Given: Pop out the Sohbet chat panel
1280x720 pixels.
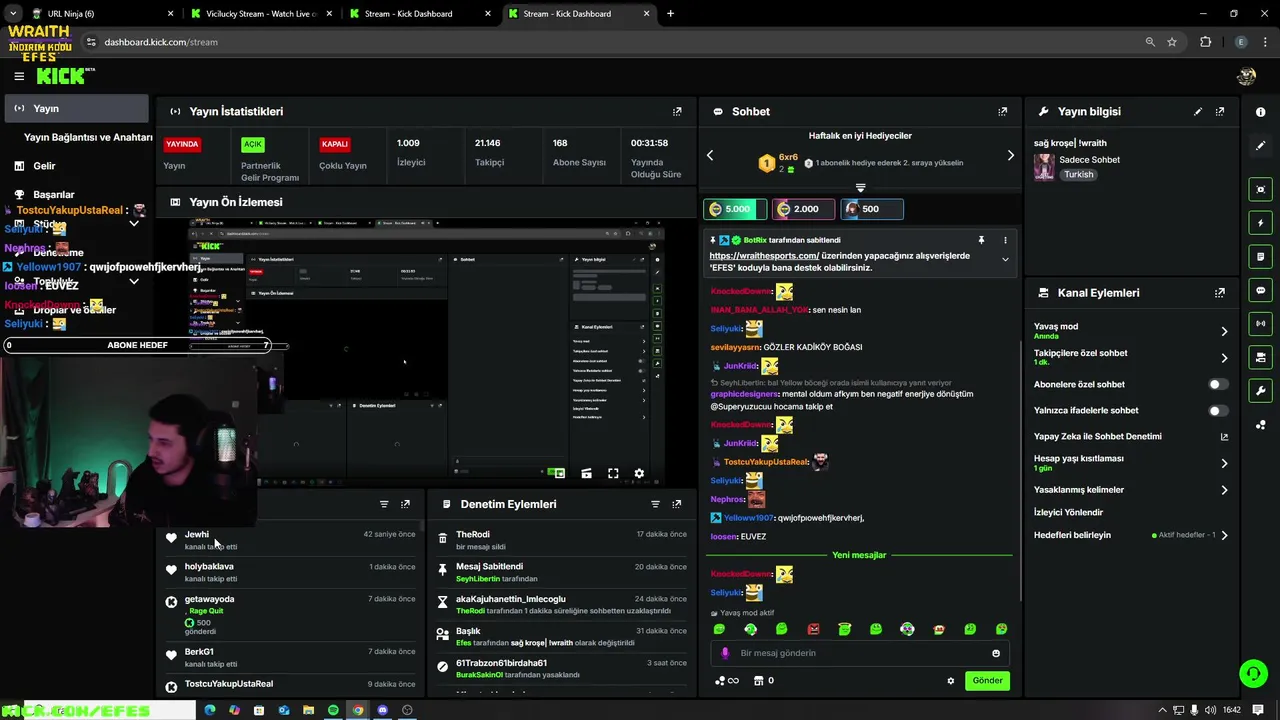Looking at the screenshot, I should coord(1003,112).
